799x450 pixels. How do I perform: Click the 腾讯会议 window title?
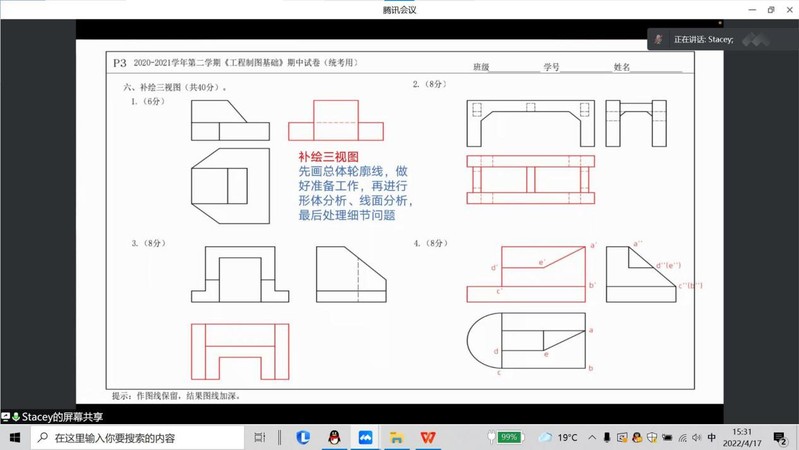(x=399, y=10)
